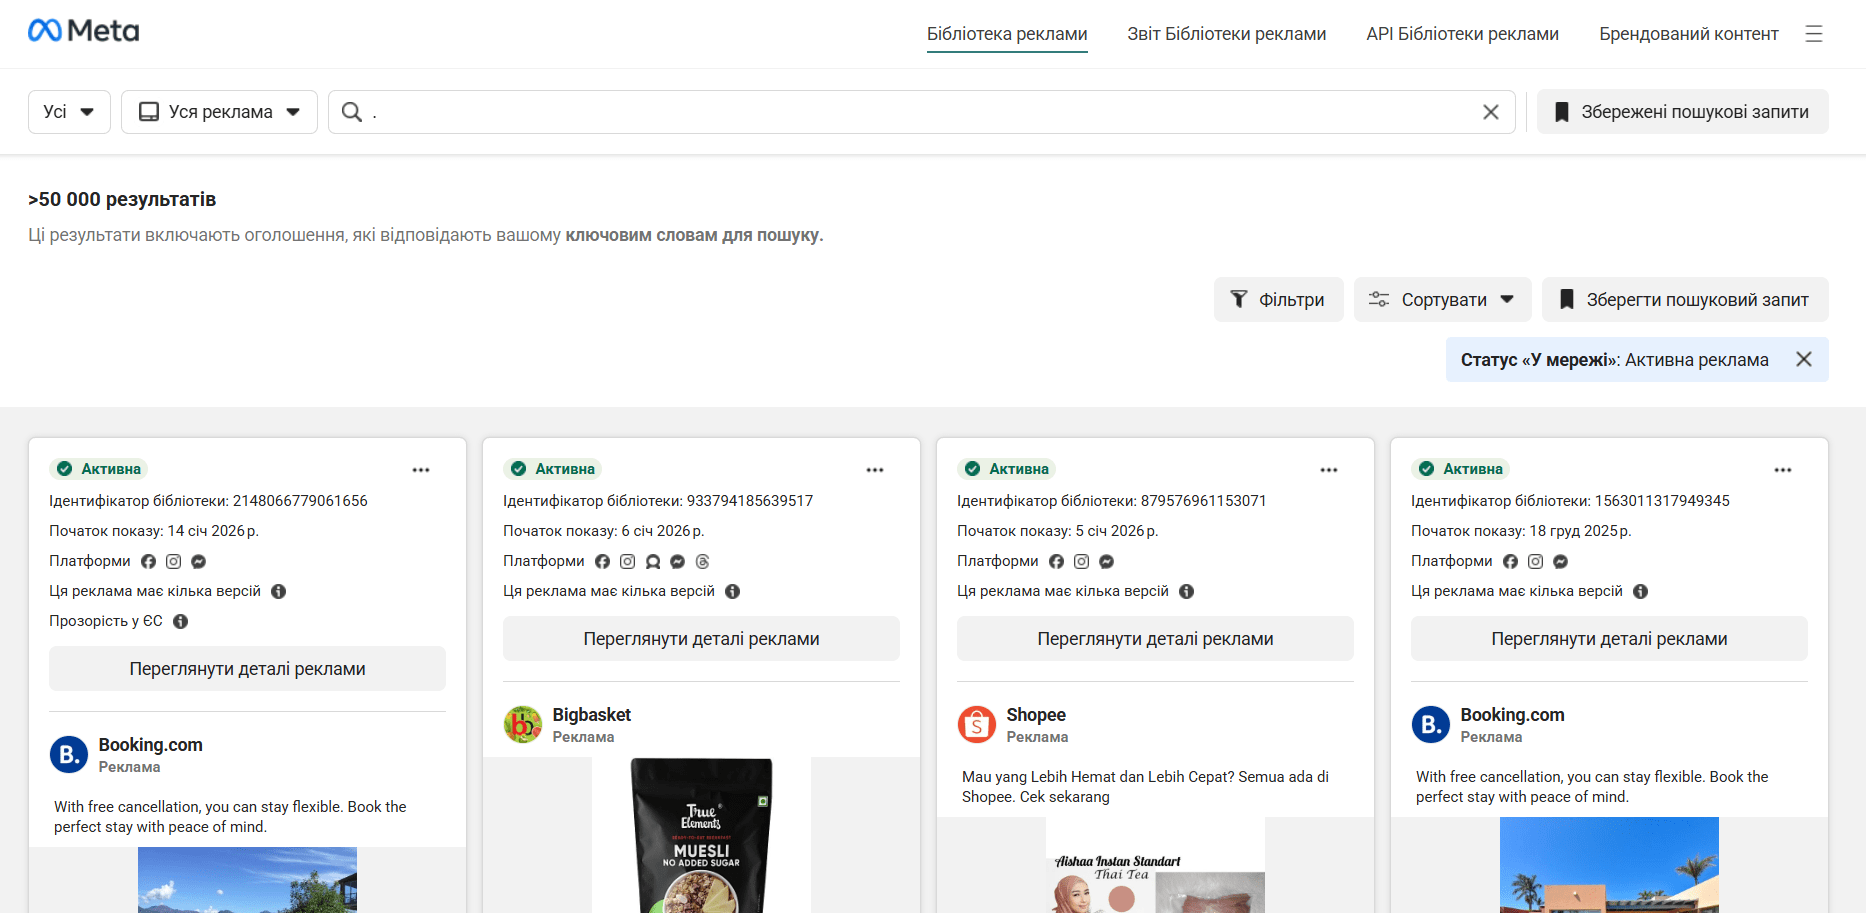Click 'Mau yang Lebih Hemat' Shopee ad text
Viewport: 1866px width, 913px height.
click(1145, 787)
